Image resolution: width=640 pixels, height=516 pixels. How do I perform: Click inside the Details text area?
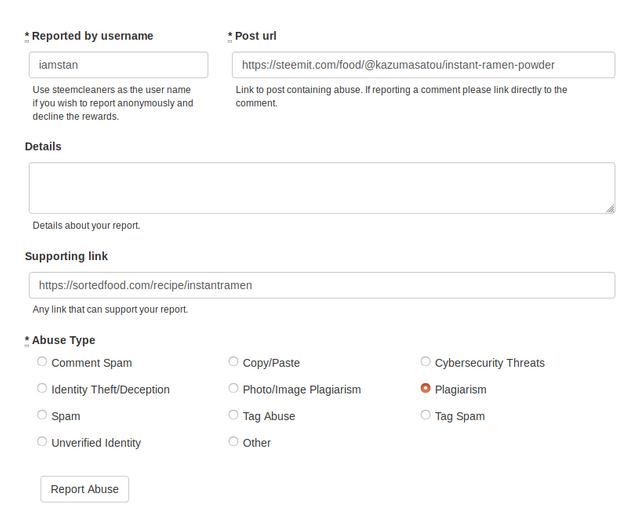(322, 188)
